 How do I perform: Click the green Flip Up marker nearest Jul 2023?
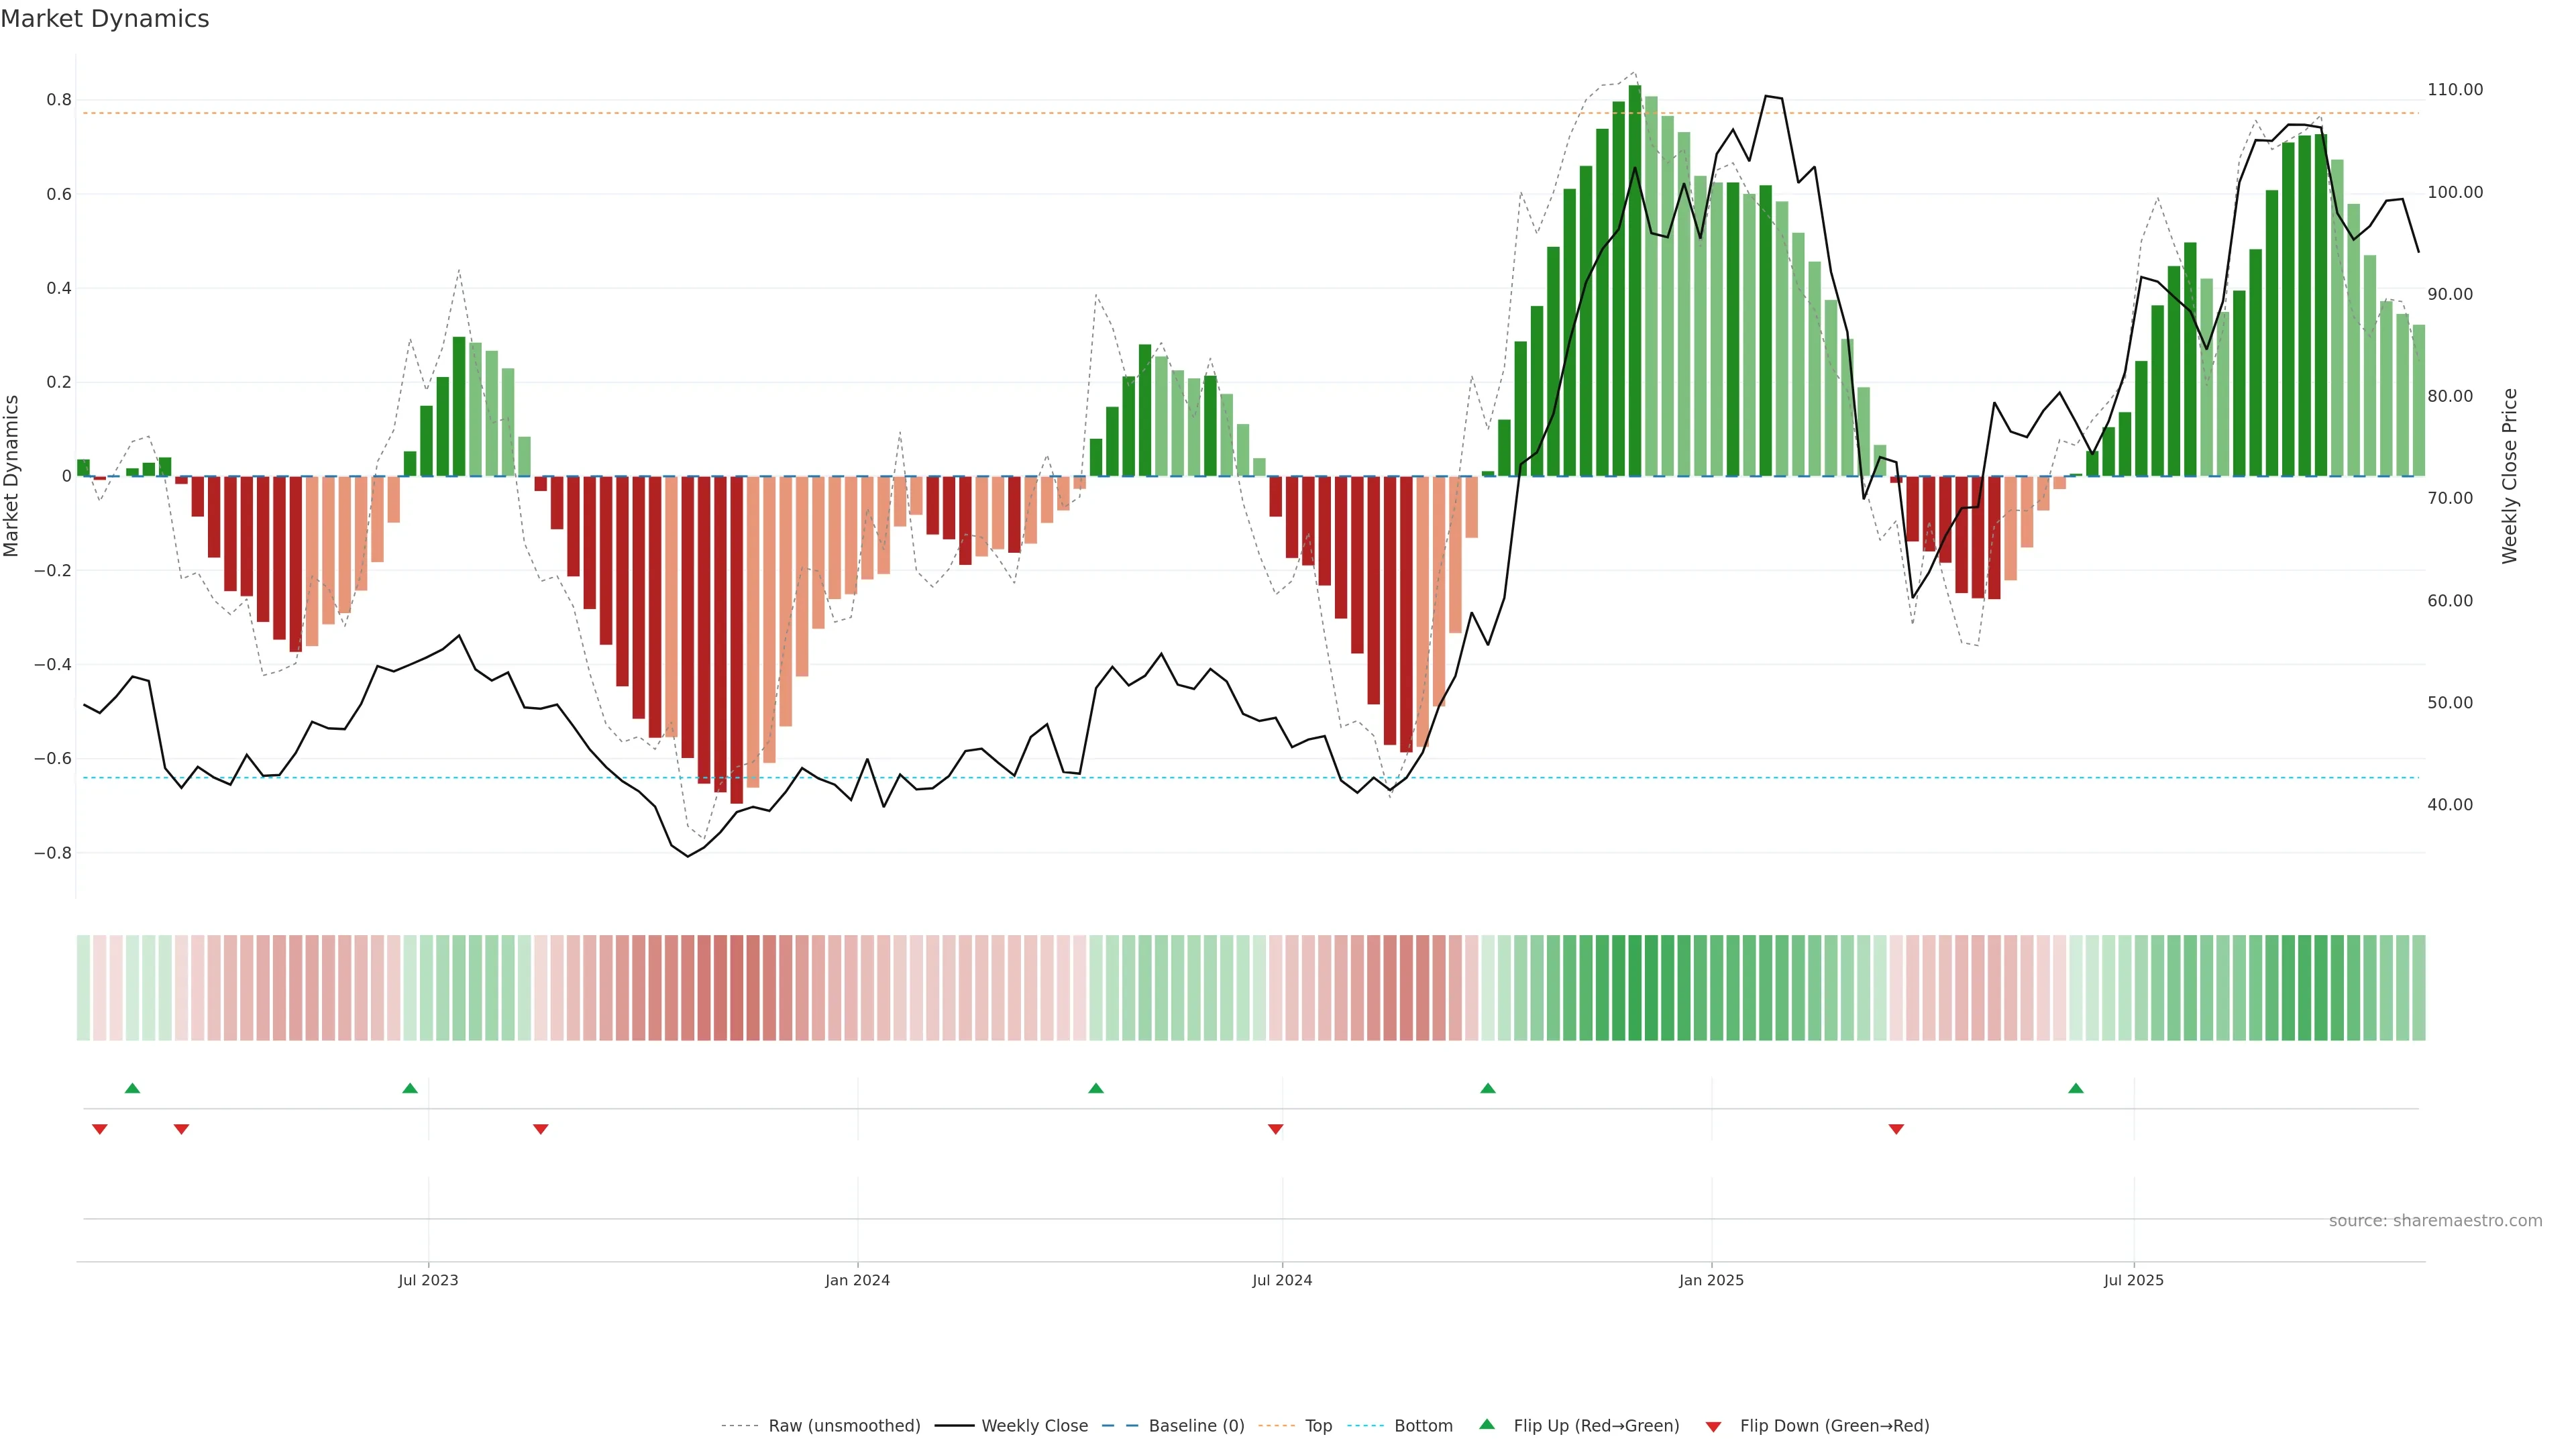(410, 1088)
